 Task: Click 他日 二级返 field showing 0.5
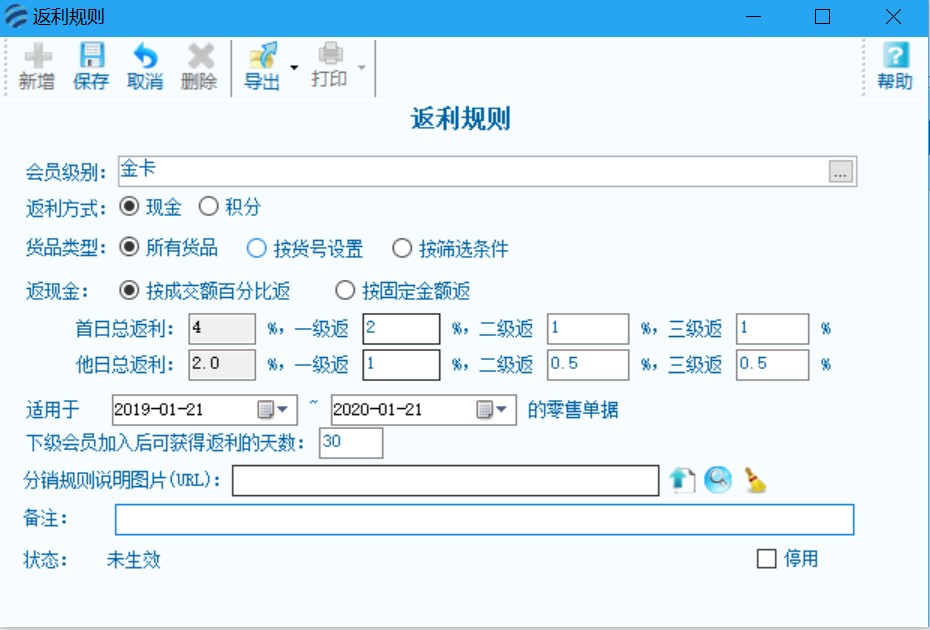(x=588, y=364)
